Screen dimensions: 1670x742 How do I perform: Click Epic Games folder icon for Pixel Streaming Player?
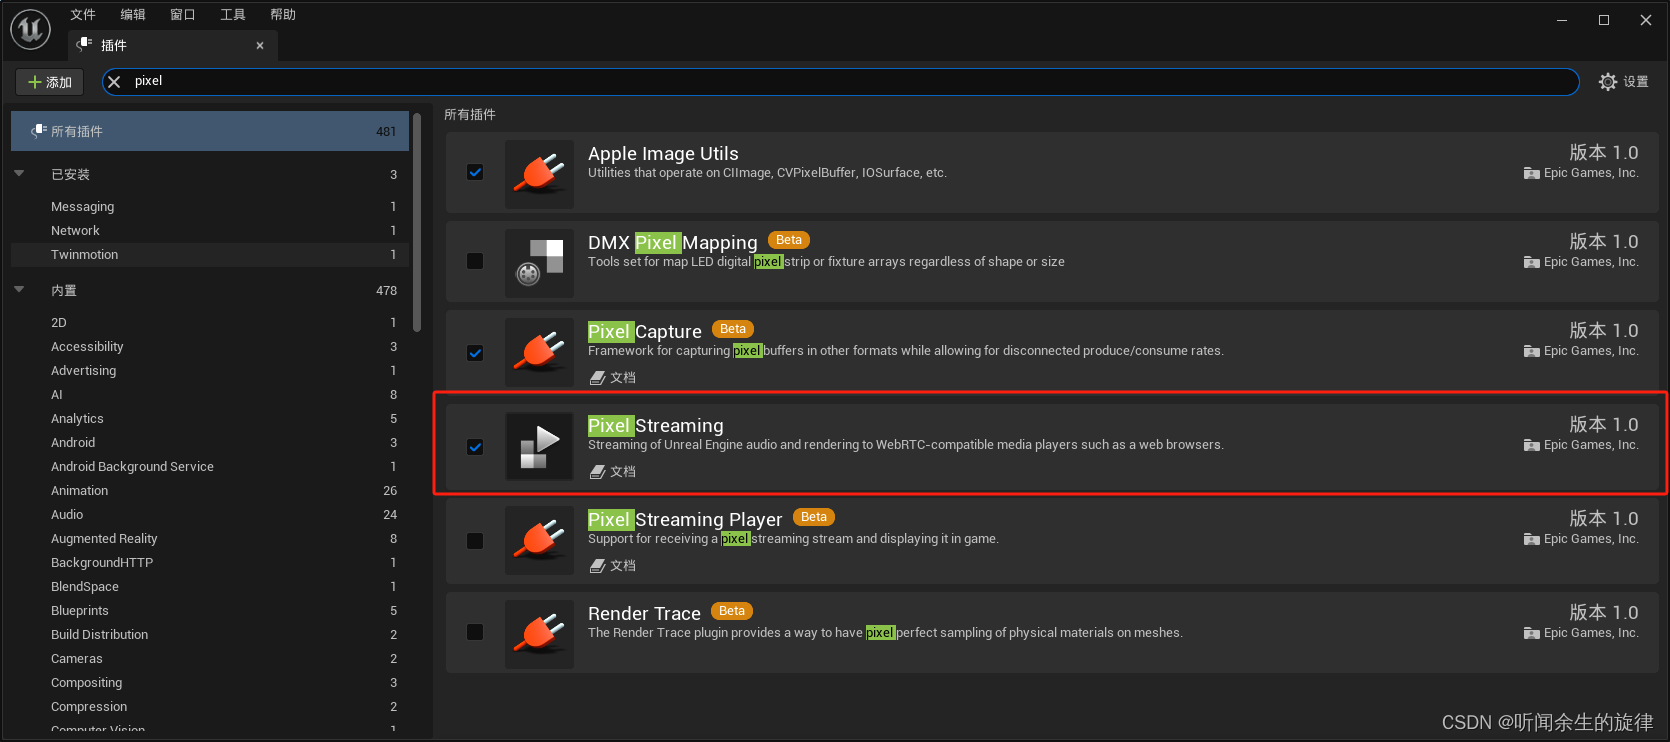(x=1531, y=539)
